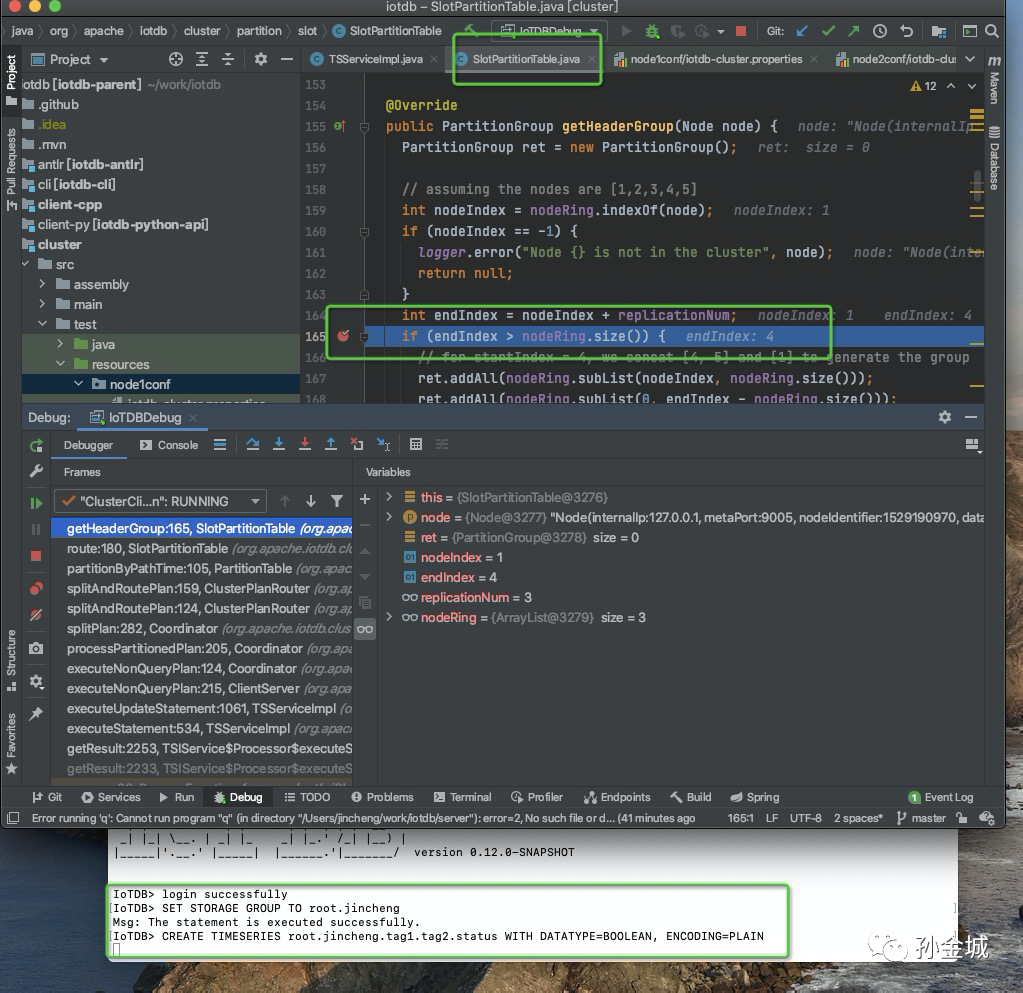Click the editor vertical scrollbar thumb
The image size is (1023, 993).
(977, 186)
